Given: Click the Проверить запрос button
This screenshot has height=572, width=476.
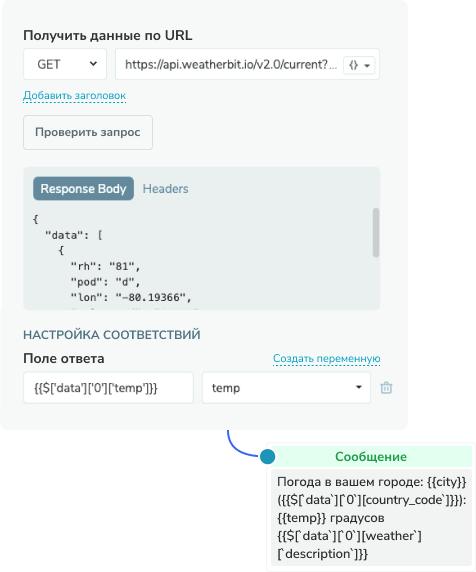Looking at the screenshot, I should coord(88,132).
